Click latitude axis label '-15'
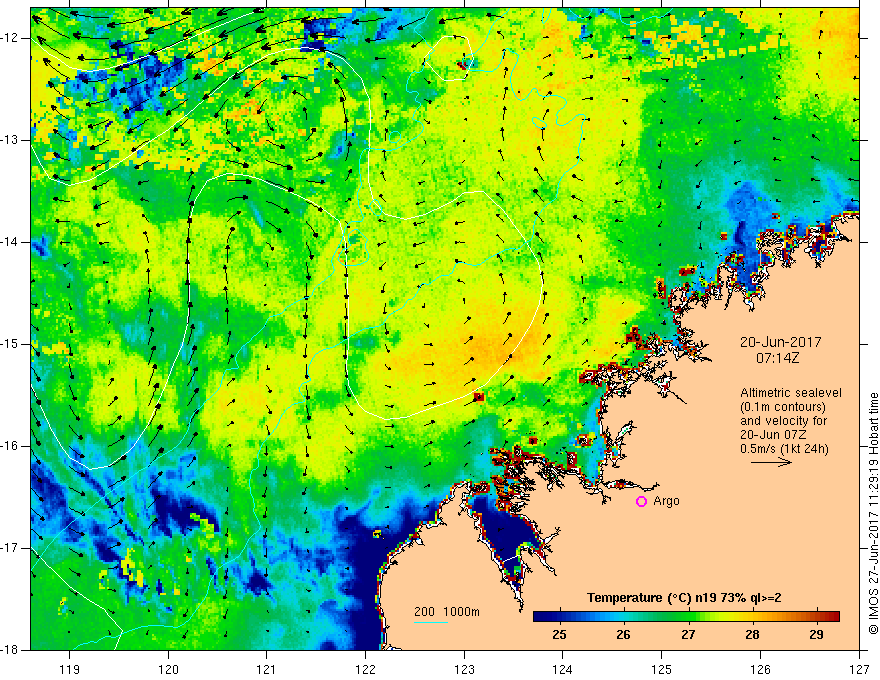Screen dimensions: 880x680 (x=11, y=344)
